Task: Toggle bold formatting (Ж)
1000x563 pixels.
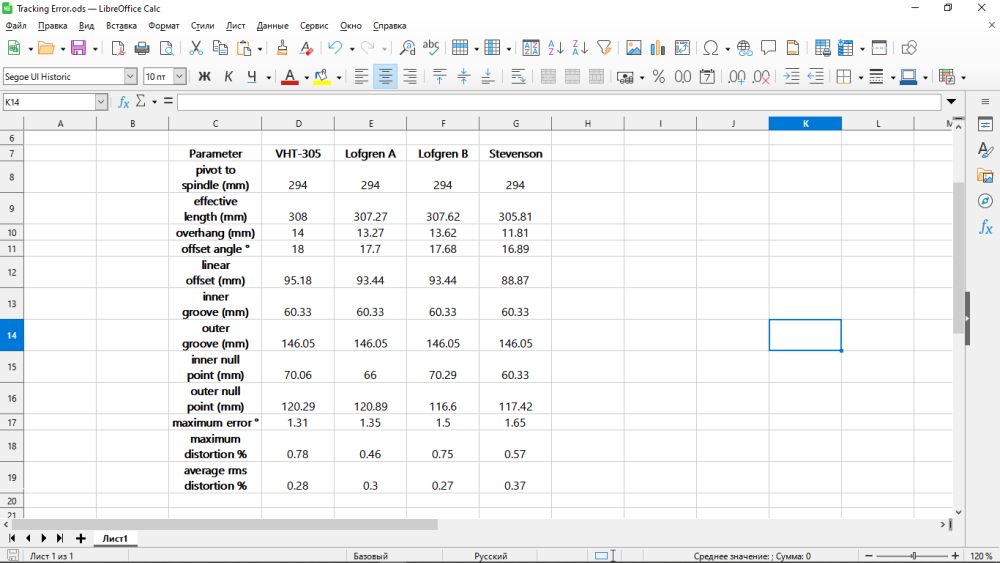Action: (204, 76)
